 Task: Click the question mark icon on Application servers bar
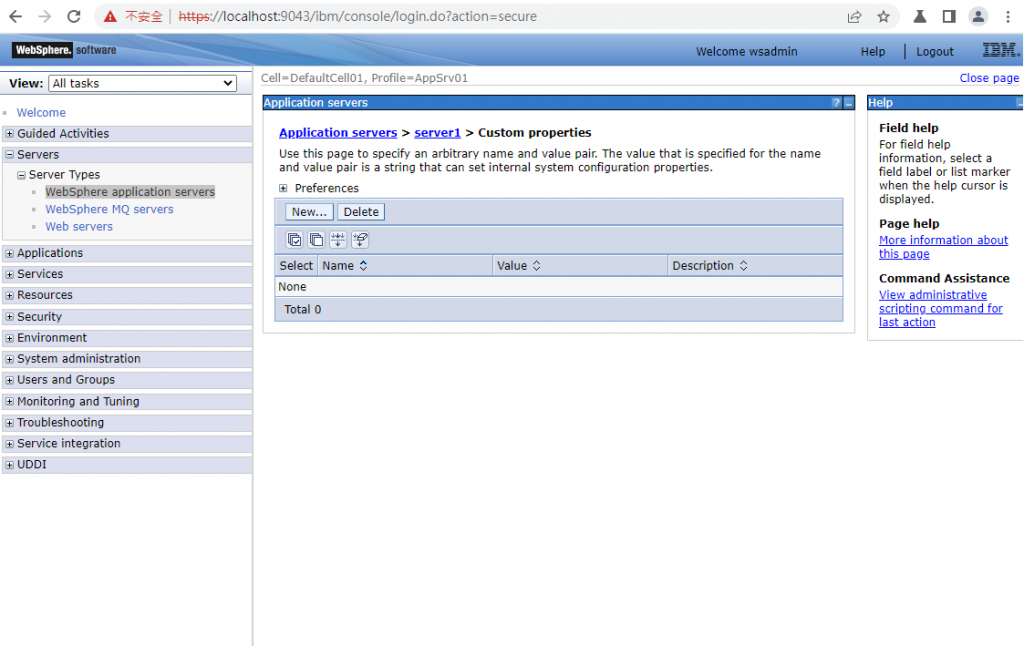[837, 103]
